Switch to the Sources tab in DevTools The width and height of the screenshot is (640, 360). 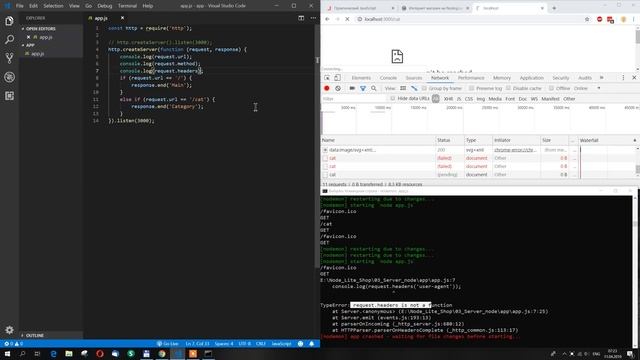[x=413, y=78]
